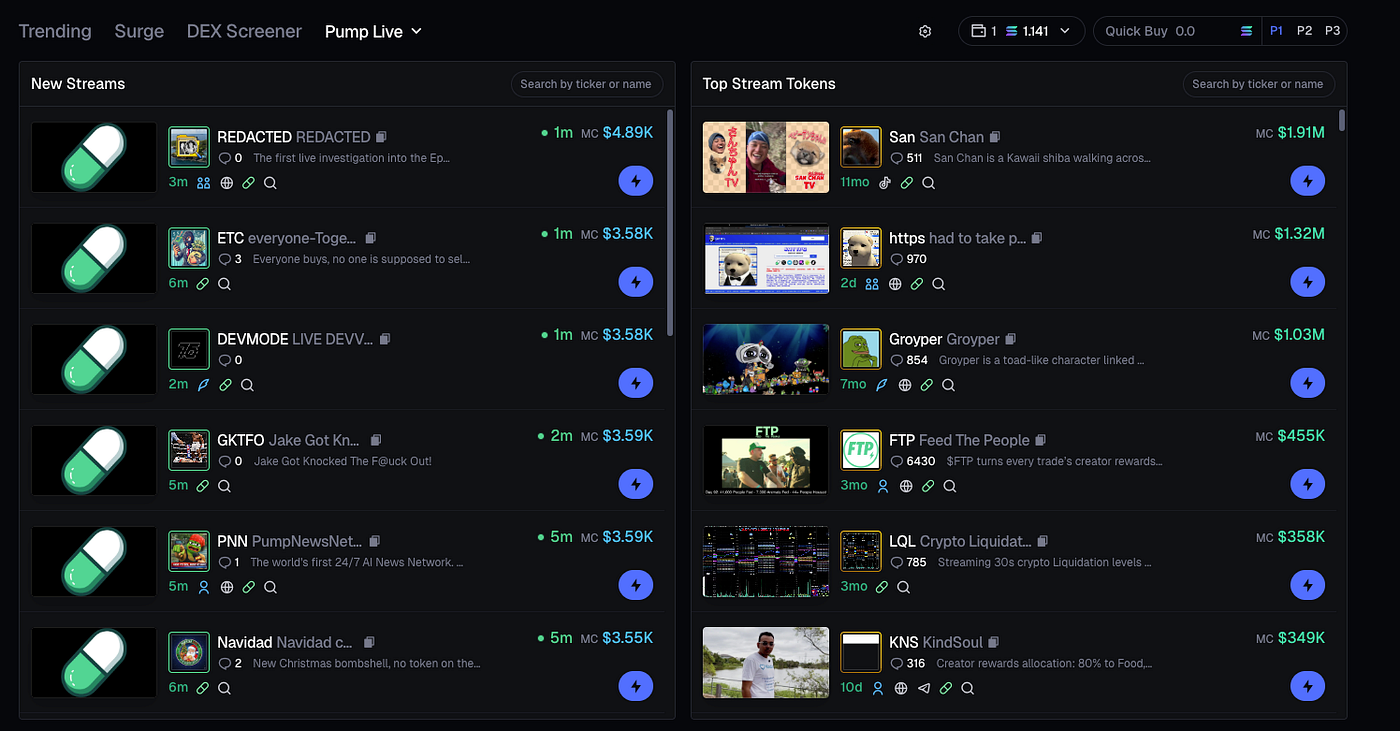Click the Top Stream Tokens scrollbar
Image resolution: width=1400 pixels, height=731 pixels.
[x=1342, y=121]
